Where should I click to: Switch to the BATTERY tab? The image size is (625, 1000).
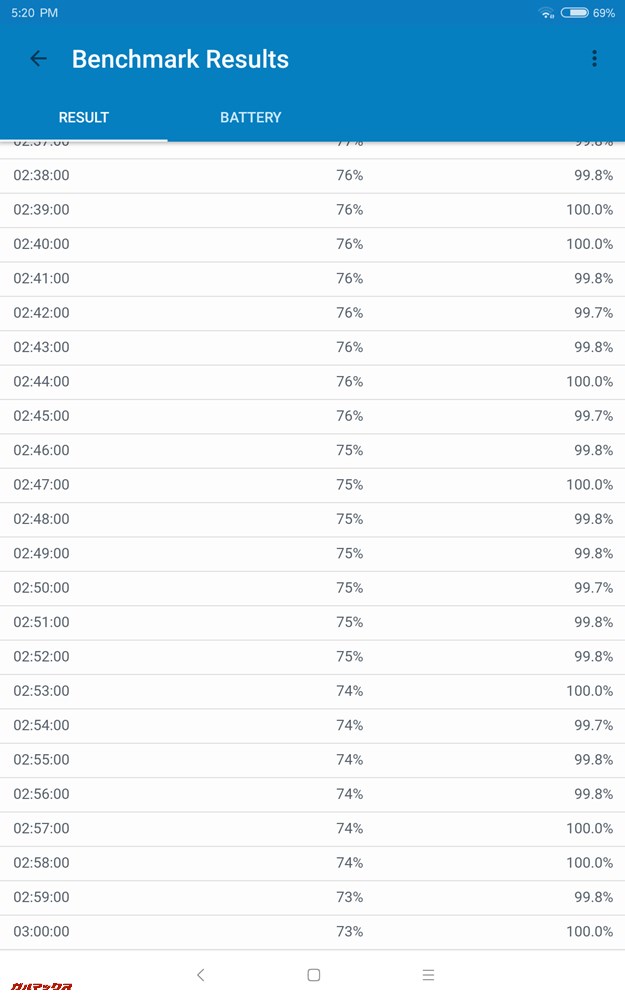(x=250, y=117)
